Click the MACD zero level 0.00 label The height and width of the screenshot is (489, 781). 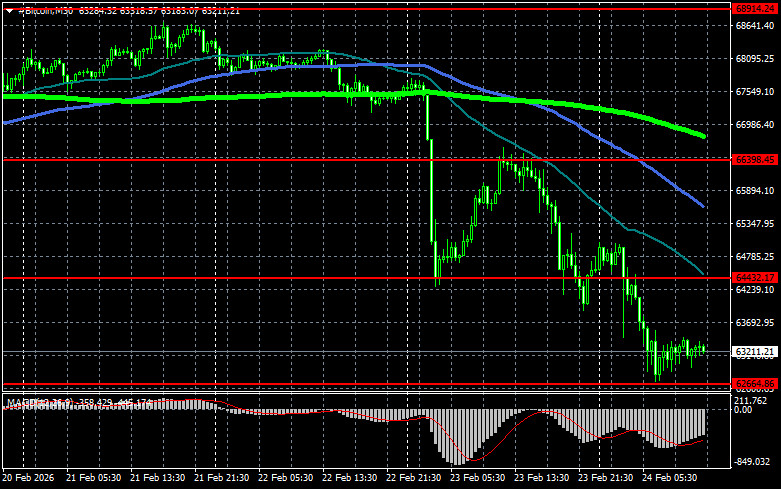click(744, 410)
